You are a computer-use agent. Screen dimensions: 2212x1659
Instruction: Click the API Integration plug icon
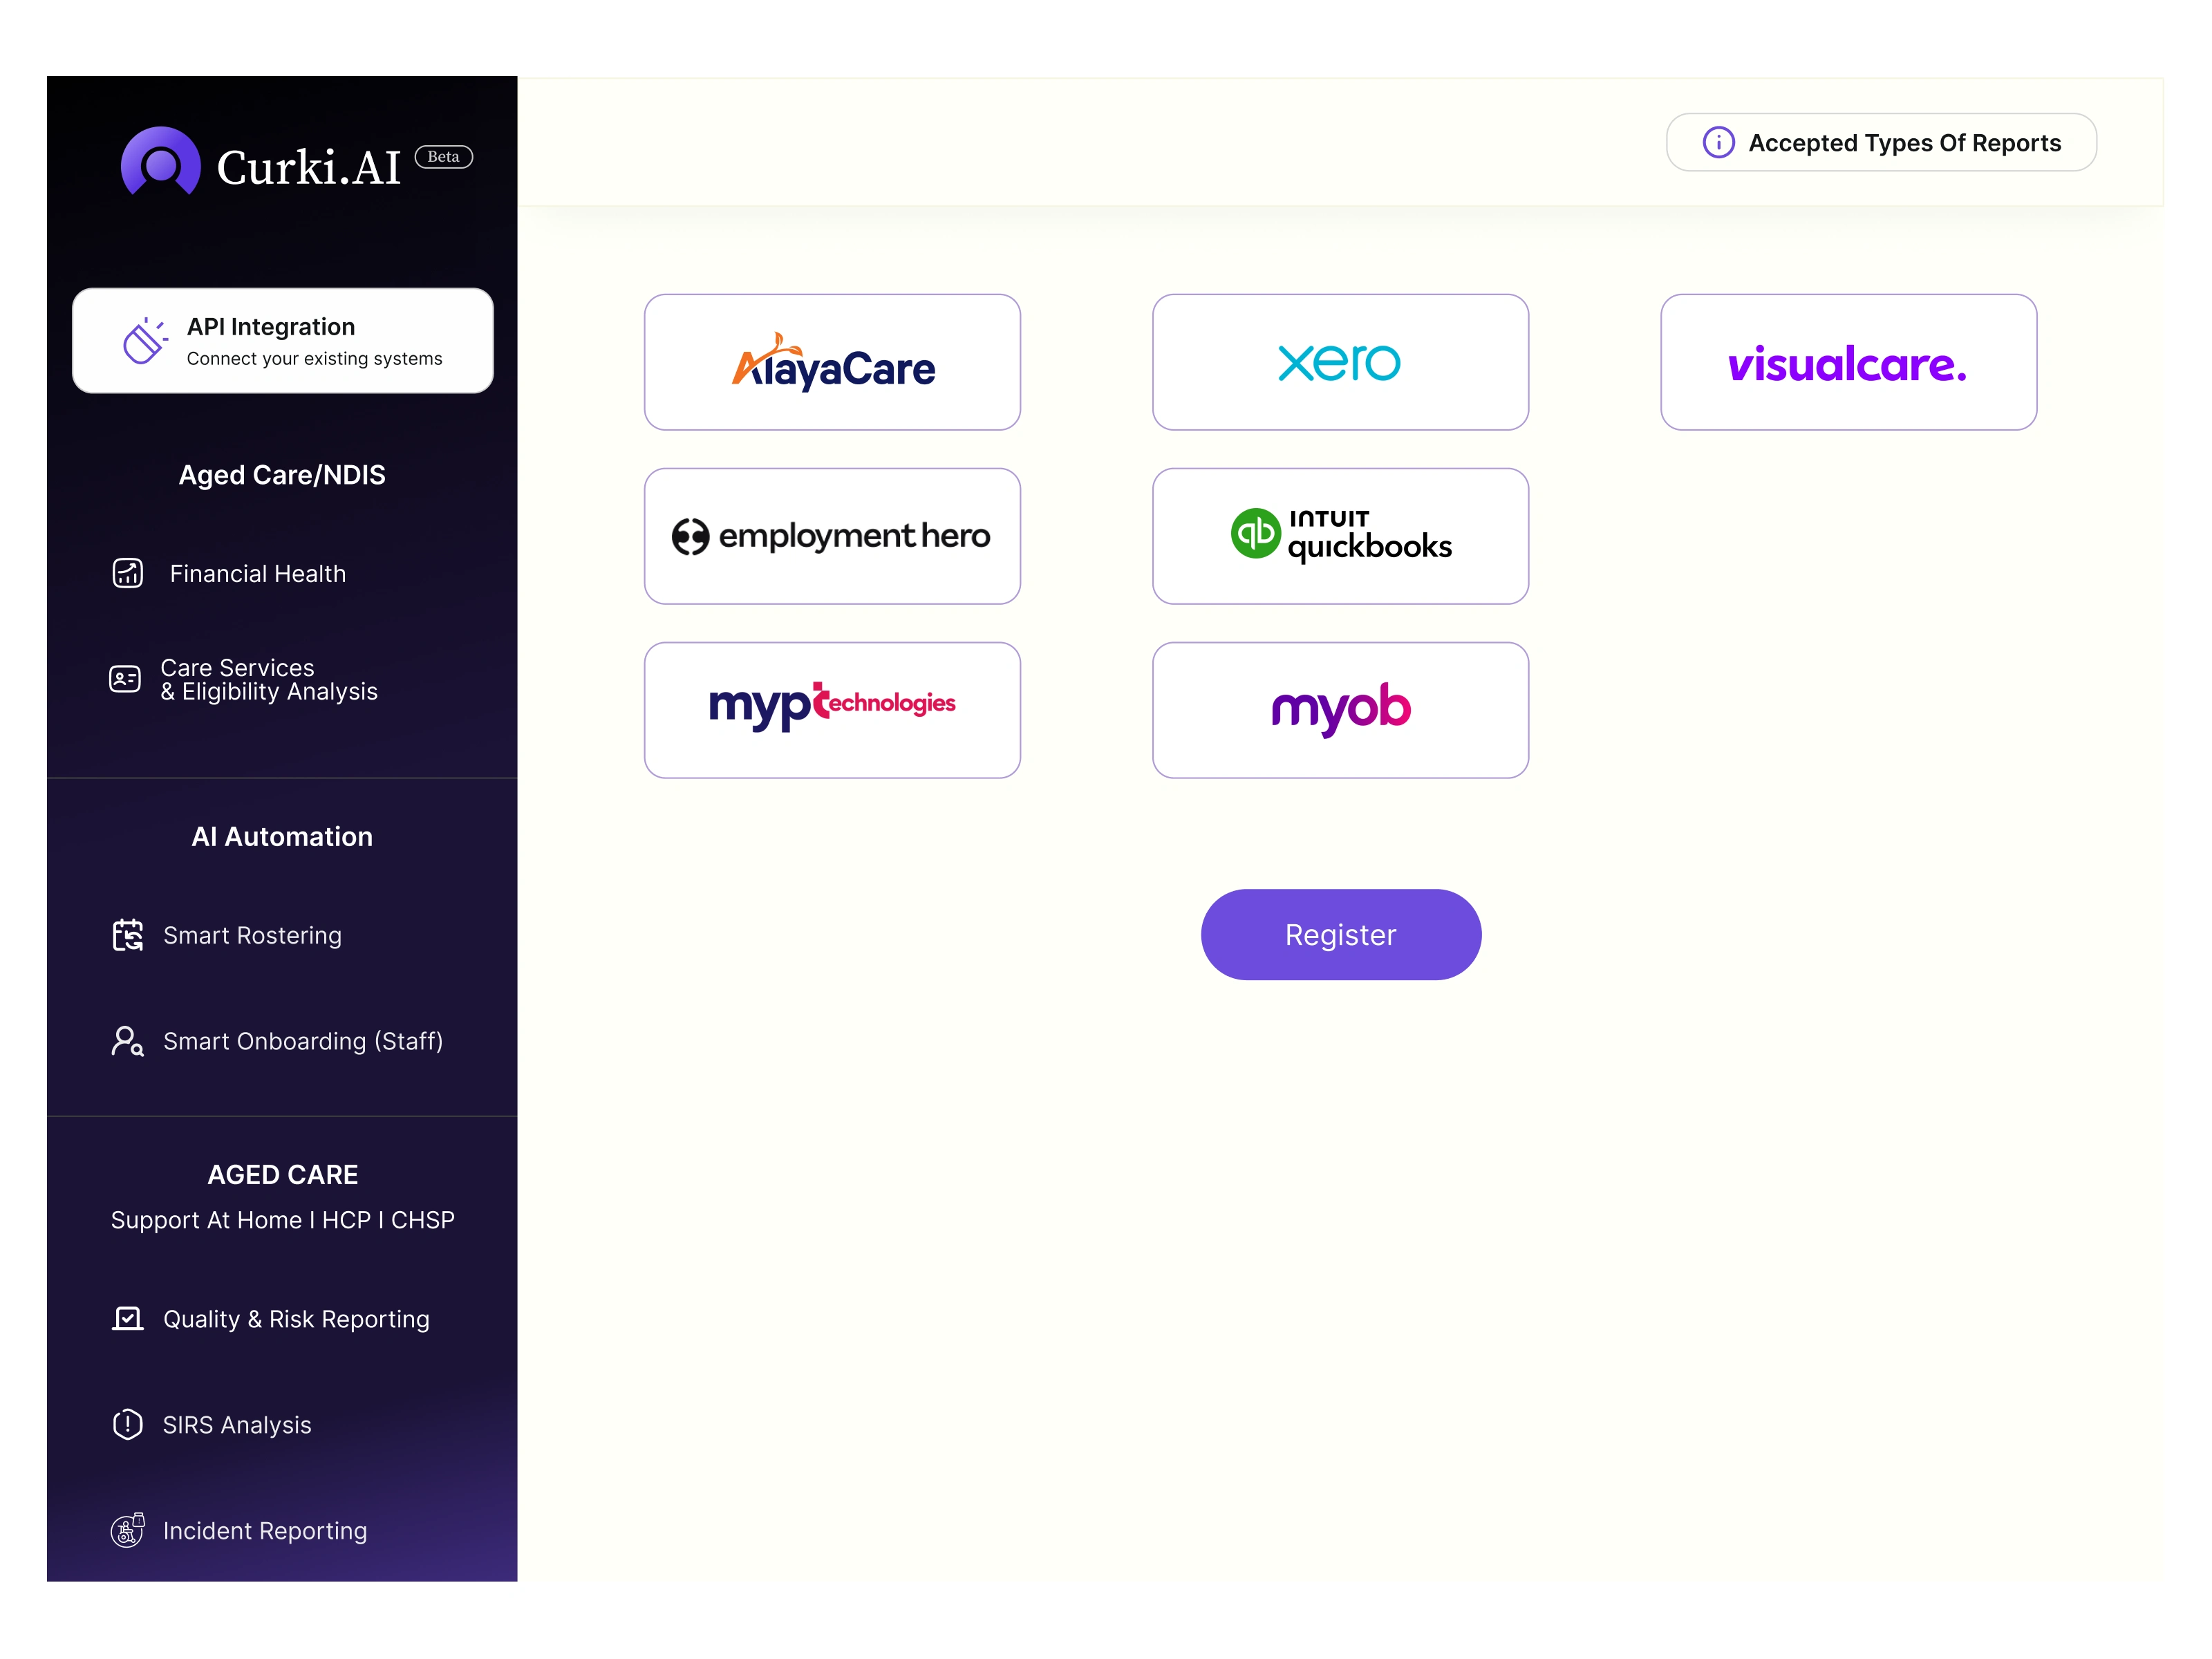145,341
